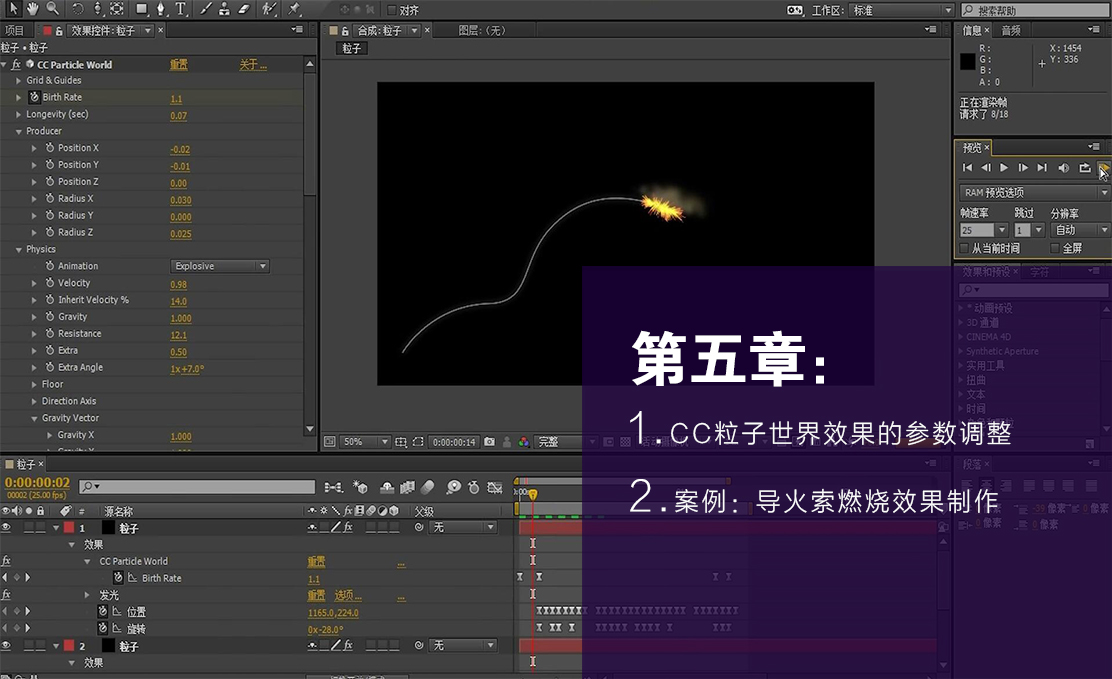Toggle fx switch for 发光 effect in timeline
Image resolution: width=1112 pixels, height=679 pixels.
tap(6, 595)
